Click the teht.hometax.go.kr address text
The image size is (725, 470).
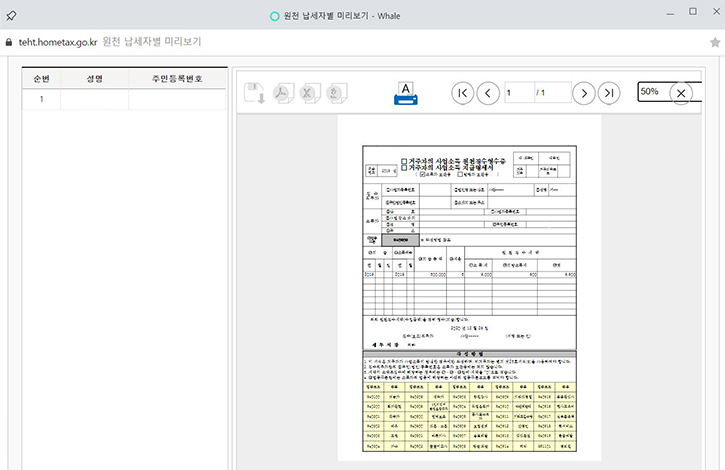[58, 42]
